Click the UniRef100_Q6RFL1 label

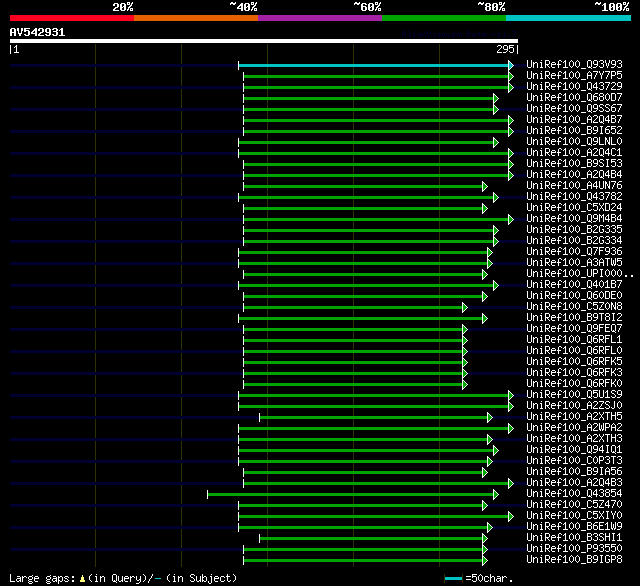pyautogui.click(x=574, y=340)
